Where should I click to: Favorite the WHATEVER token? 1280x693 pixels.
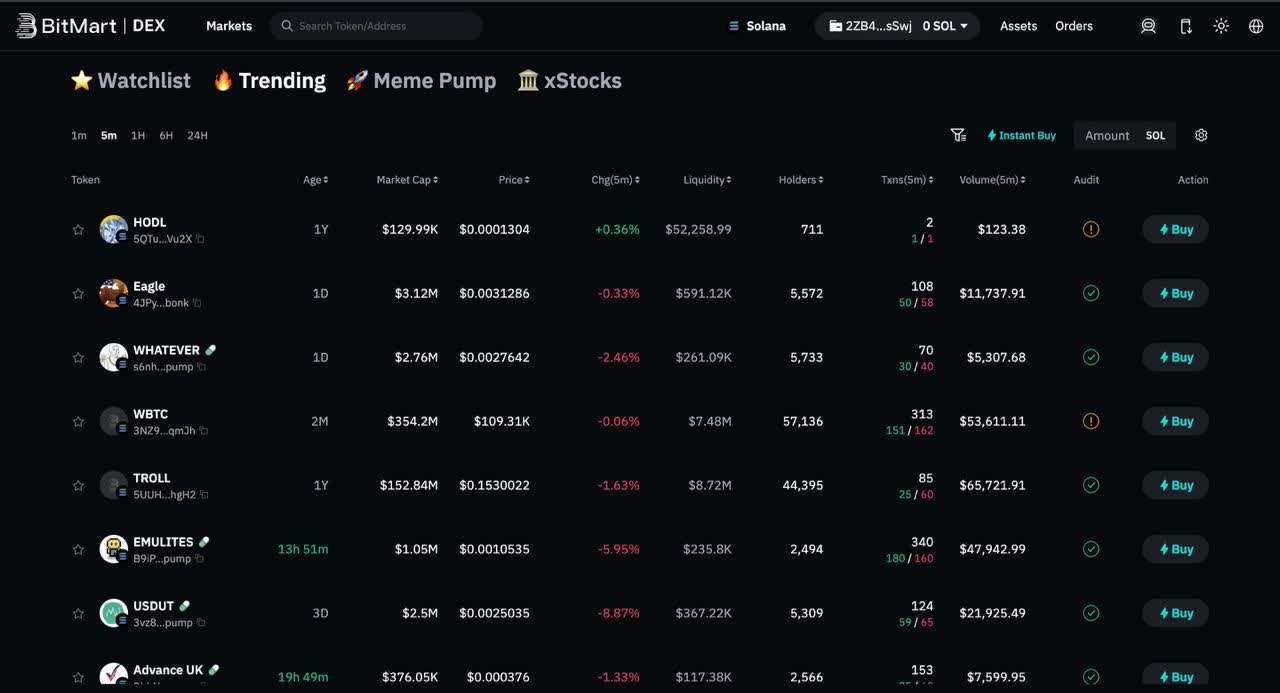point(78,357)
